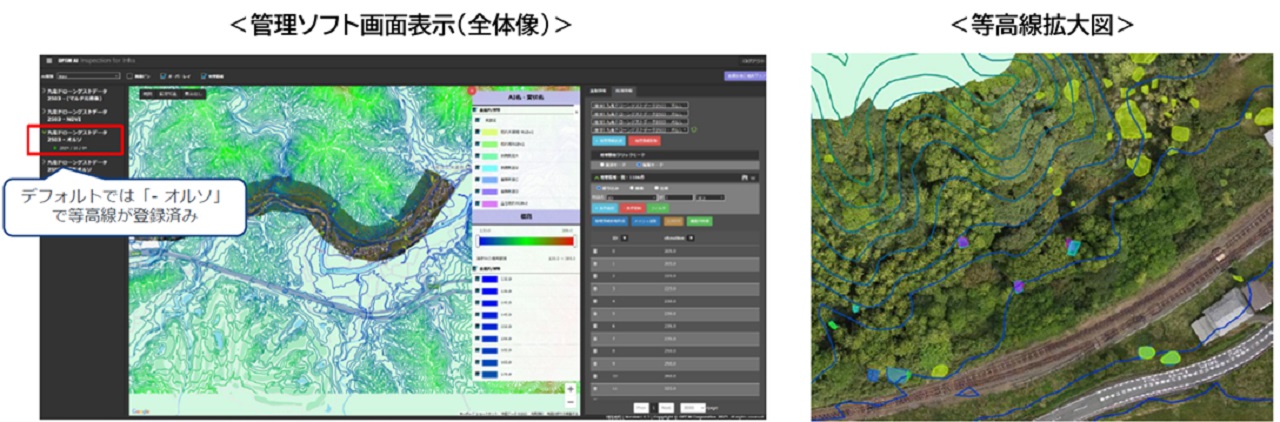Check the checkbox of table row ID 0
The width and height of the screenshot is (1280, 422).
point(596,253)
